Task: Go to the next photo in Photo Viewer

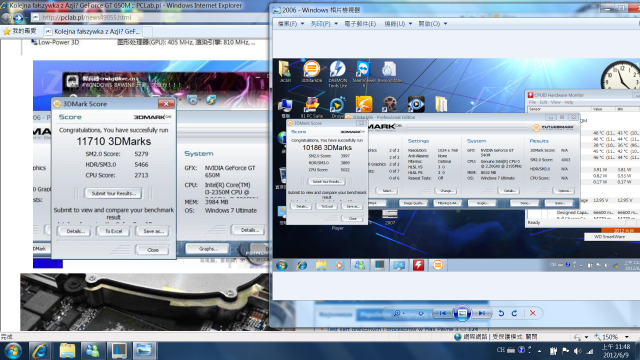Action: click(482, 313)
